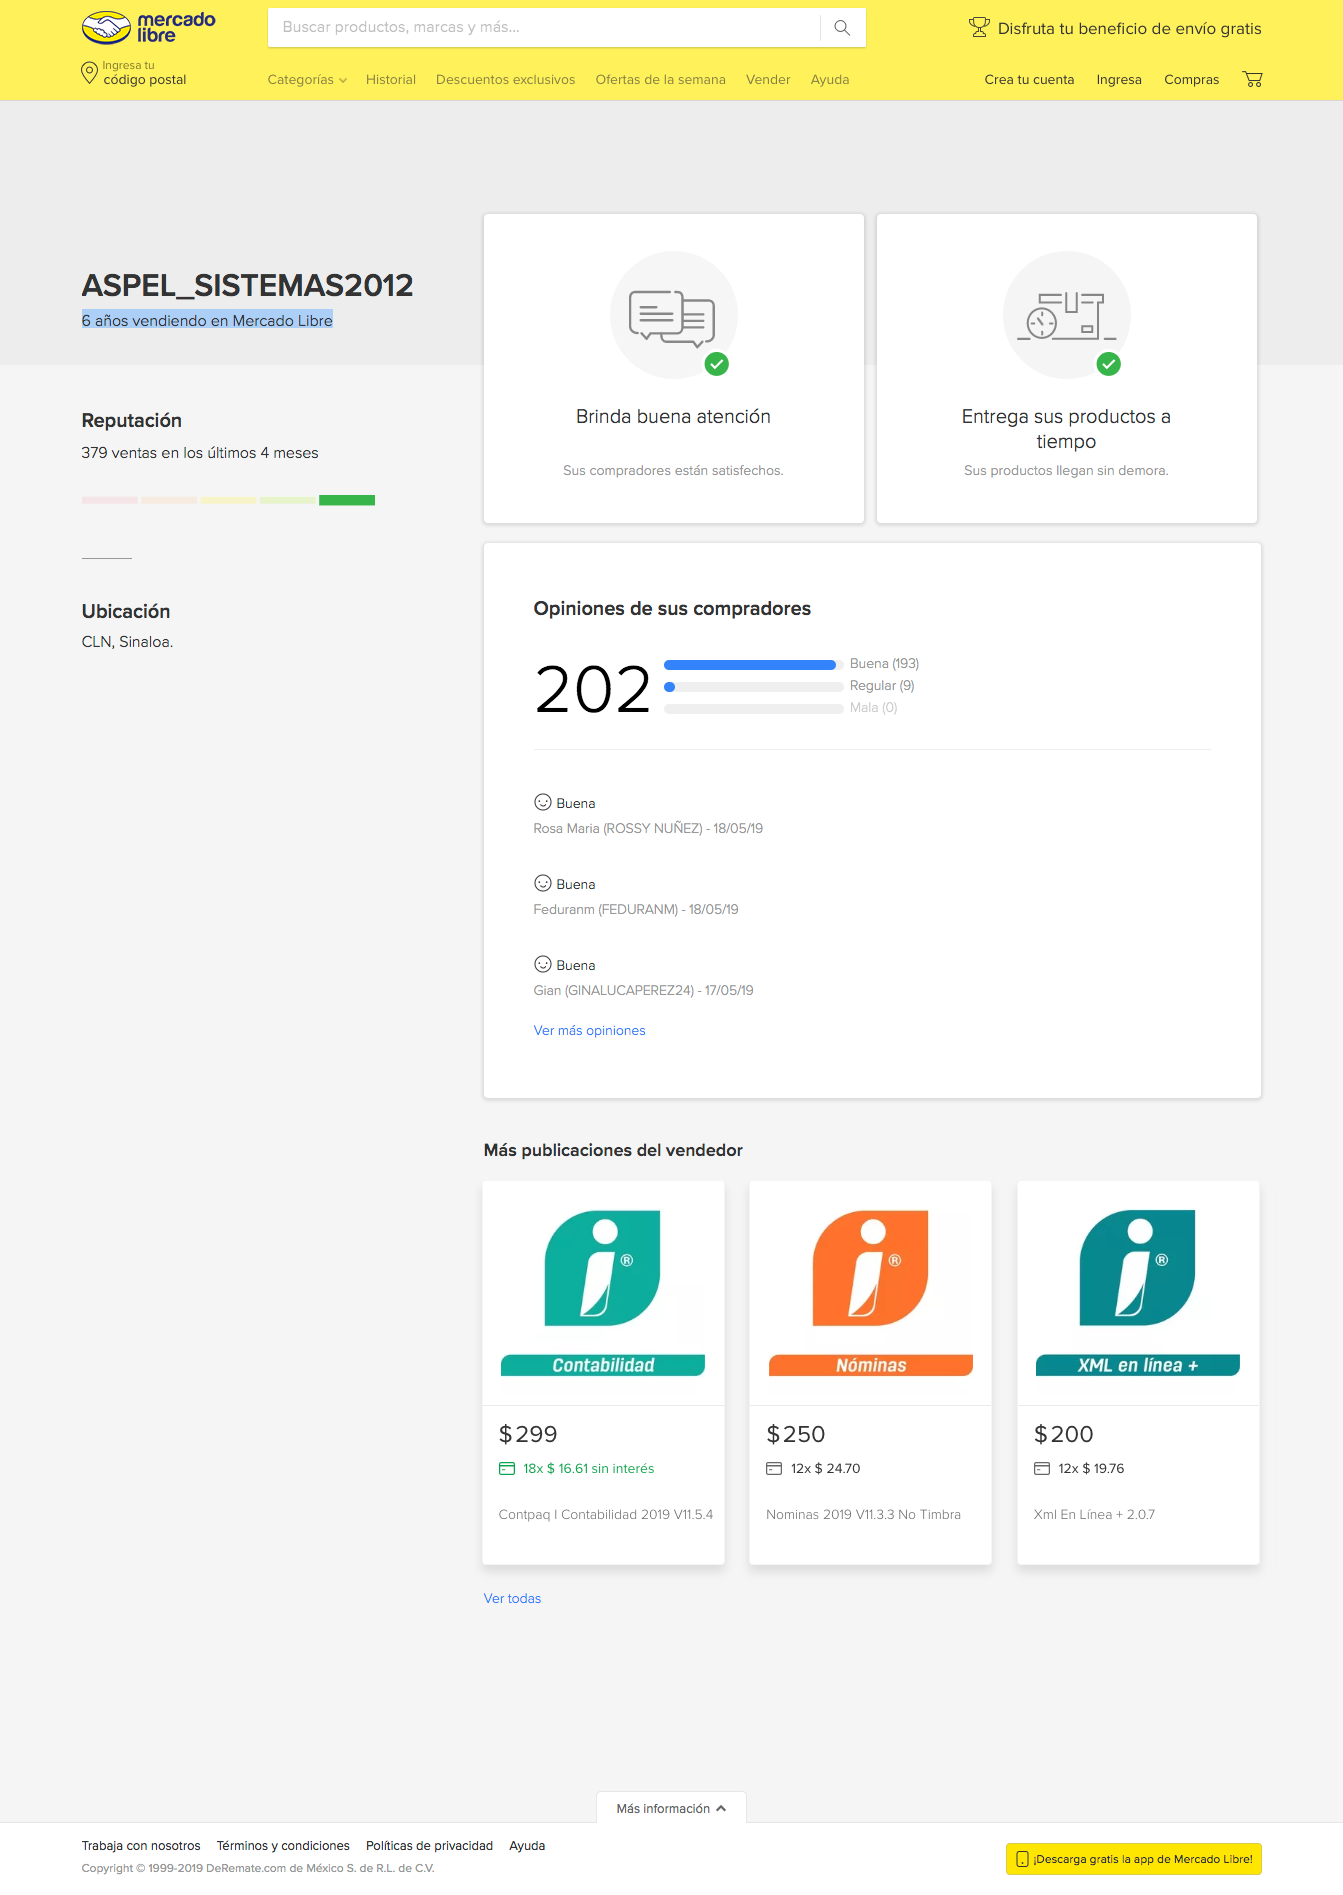
Task: Open the Nóminas product thumbnail
Action: [870, 1292]
